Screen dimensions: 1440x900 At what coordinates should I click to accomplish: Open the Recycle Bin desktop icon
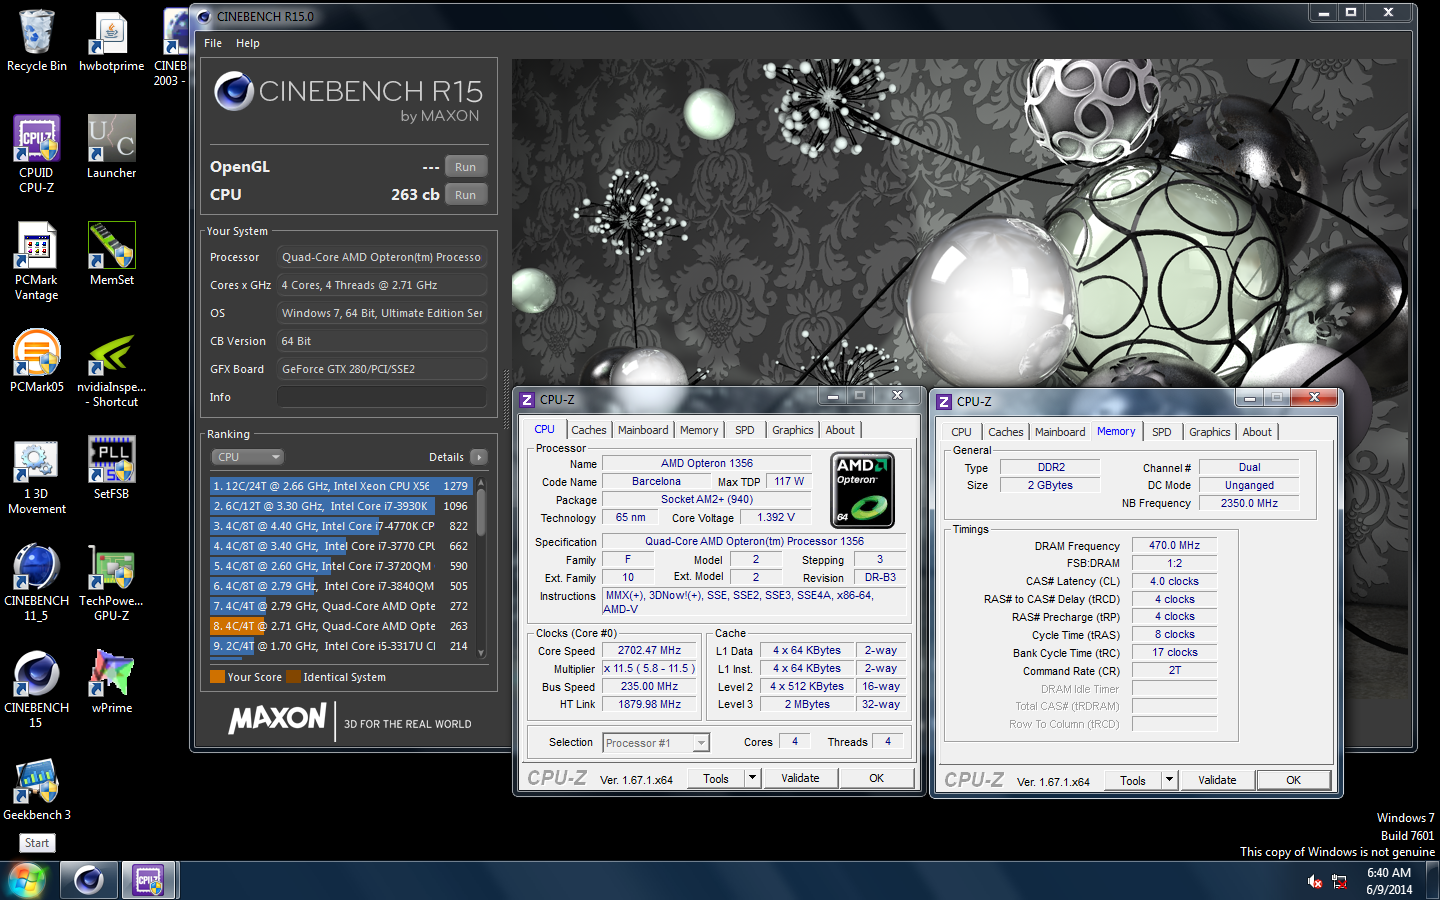(x=37, y=40)
